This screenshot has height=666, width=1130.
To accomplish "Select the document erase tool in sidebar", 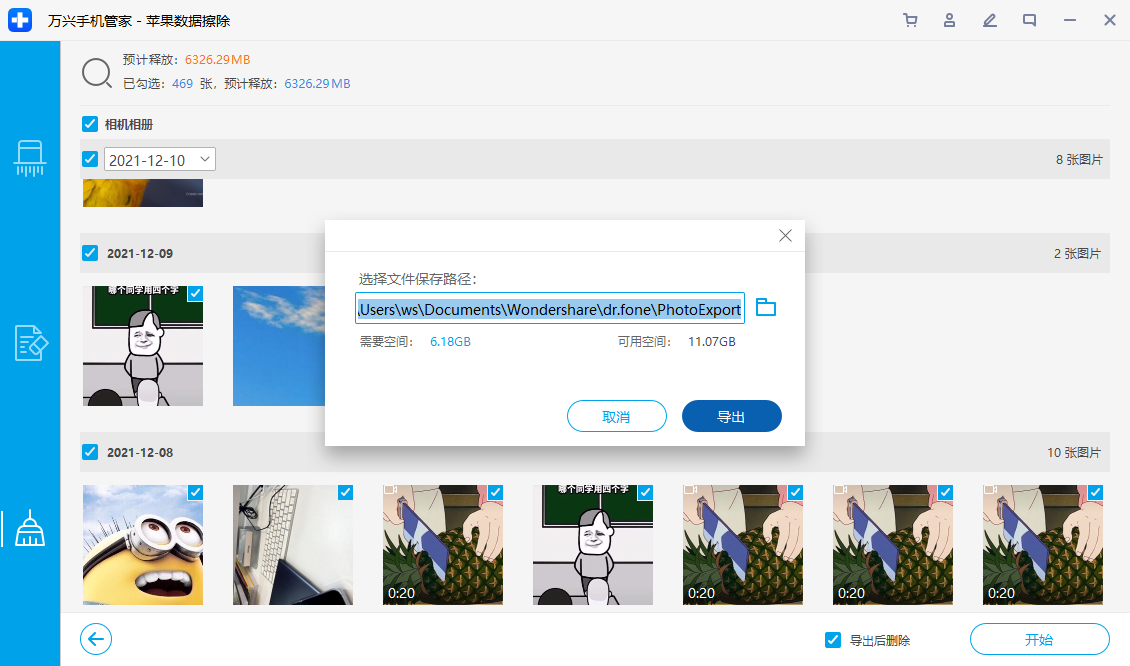I will tap(29, 343).
